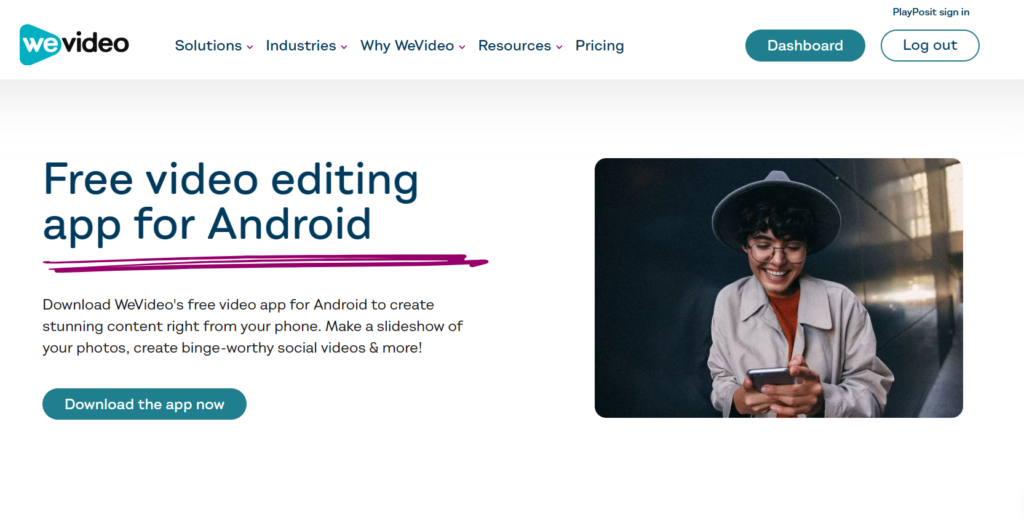The image size is (1024, 528).
Task: Click the hero photo of woman with phone
Action: [x=778, y=288]
